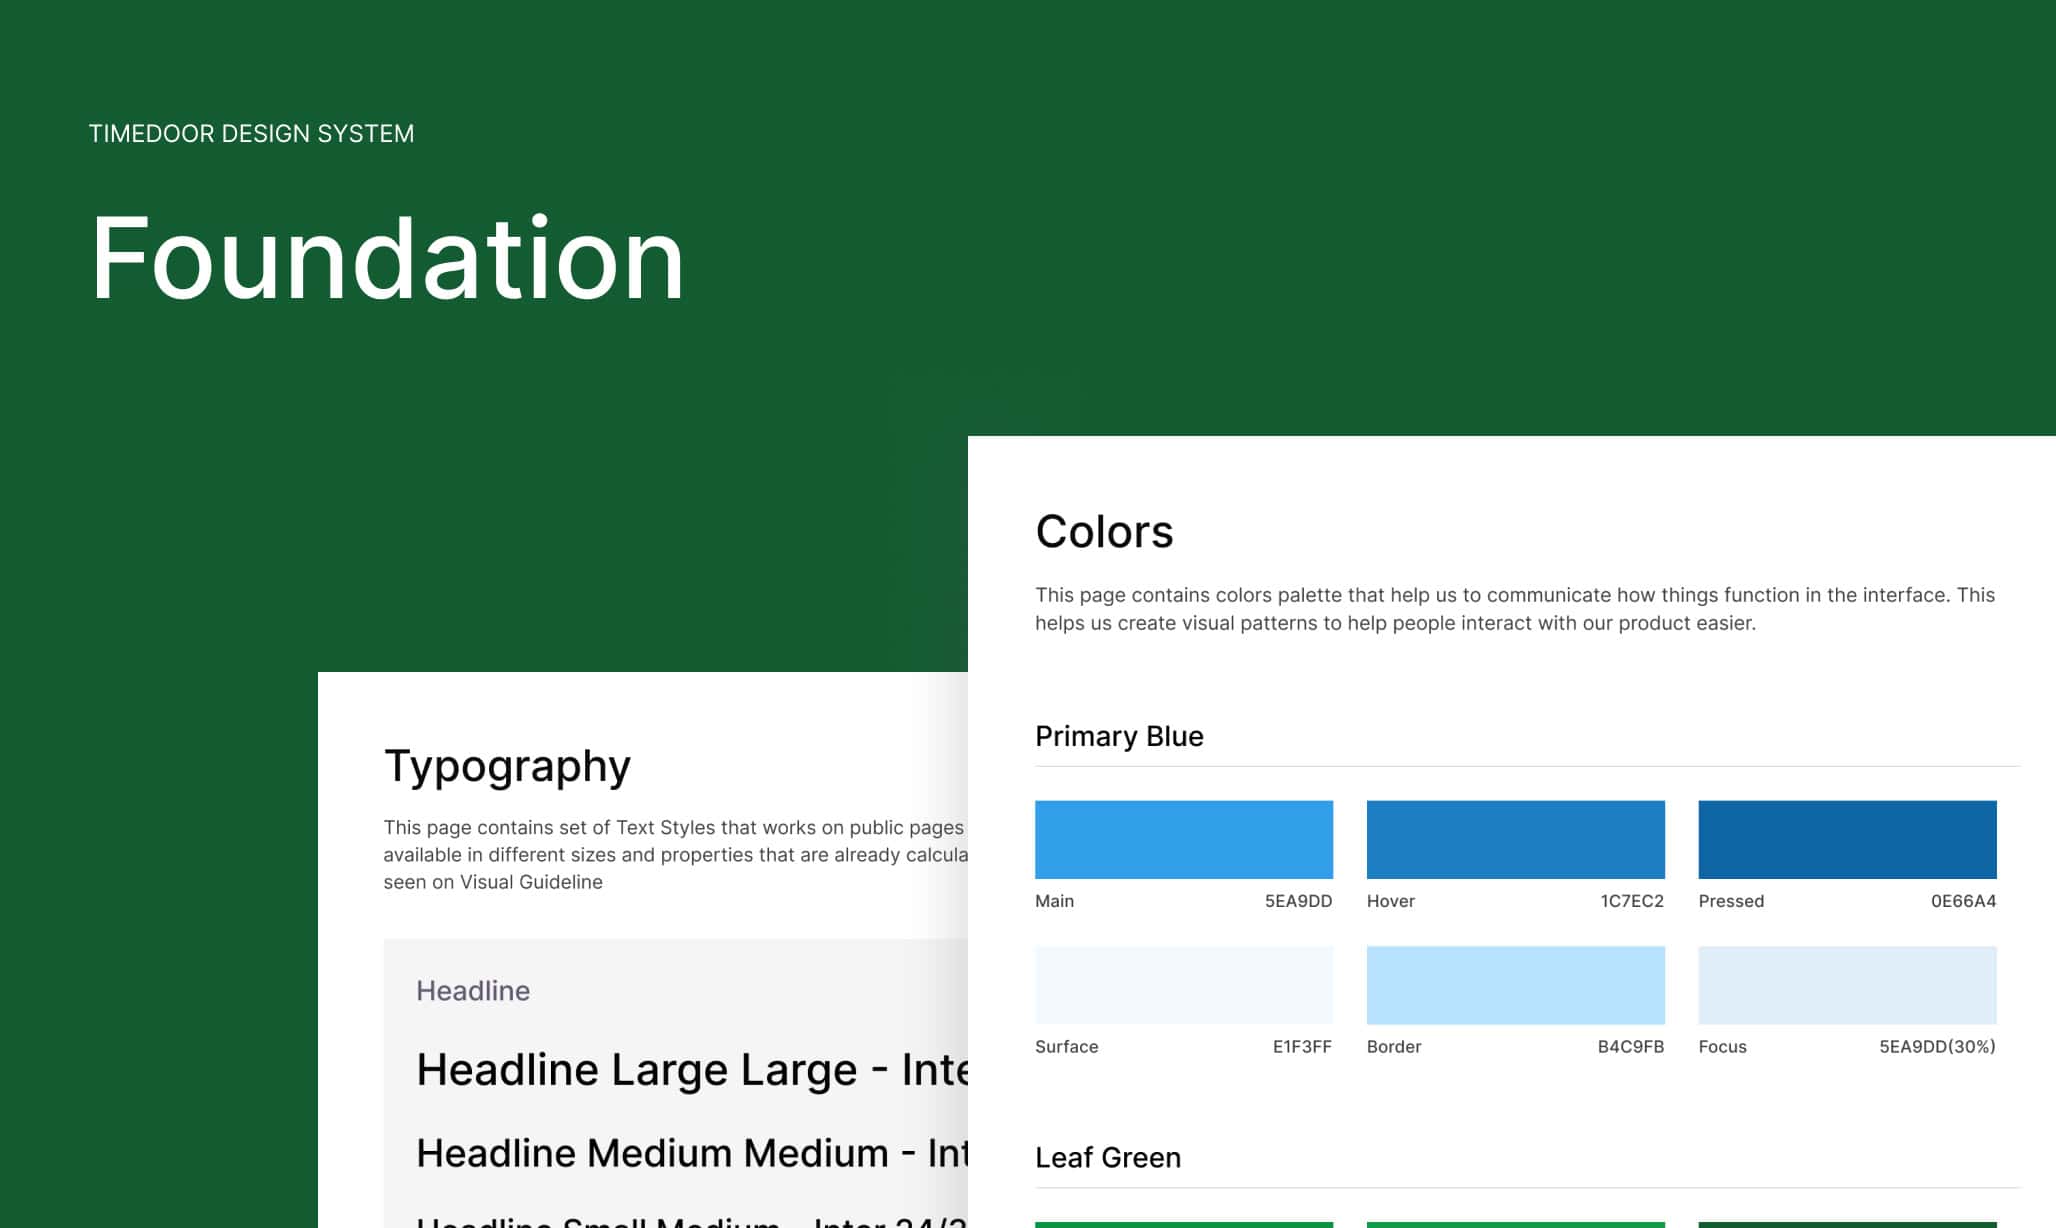This screenshot has width=2056, height=1228.
Task: Click the 0E66A4 hex value
Action: tap(1962, 901)
